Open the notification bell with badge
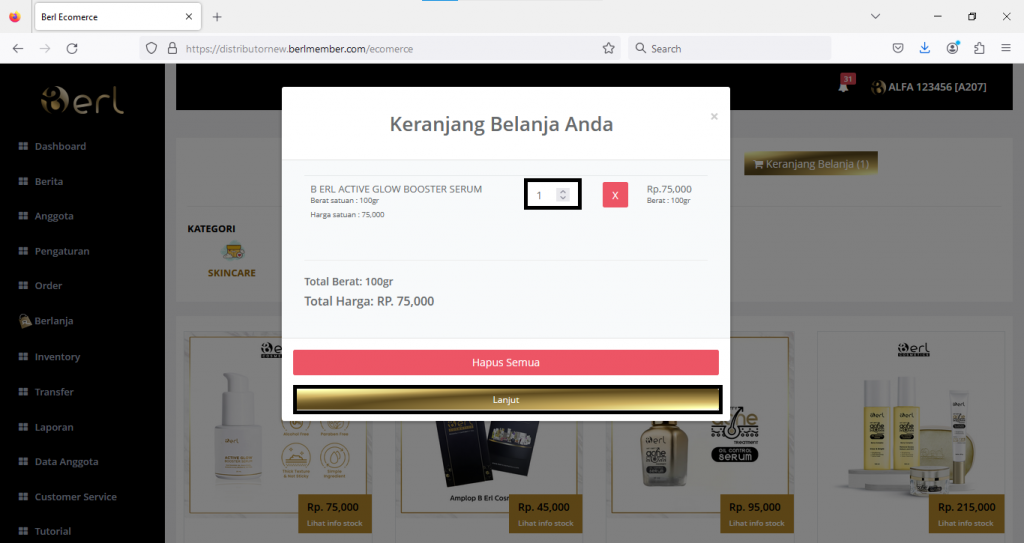 point(845,84)
